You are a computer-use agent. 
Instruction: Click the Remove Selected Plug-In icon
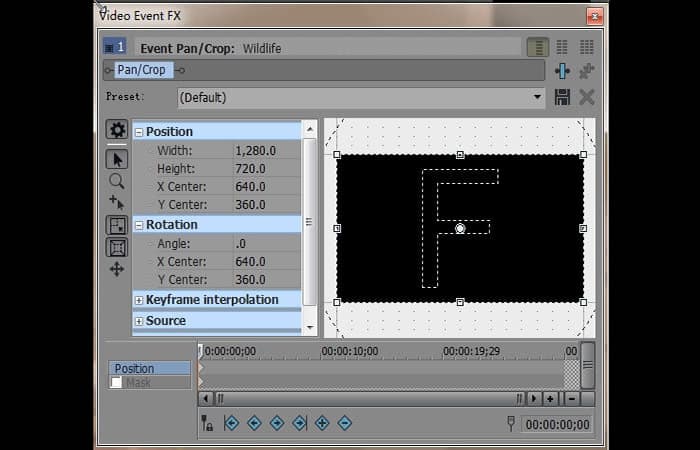[x=587, y=71]
